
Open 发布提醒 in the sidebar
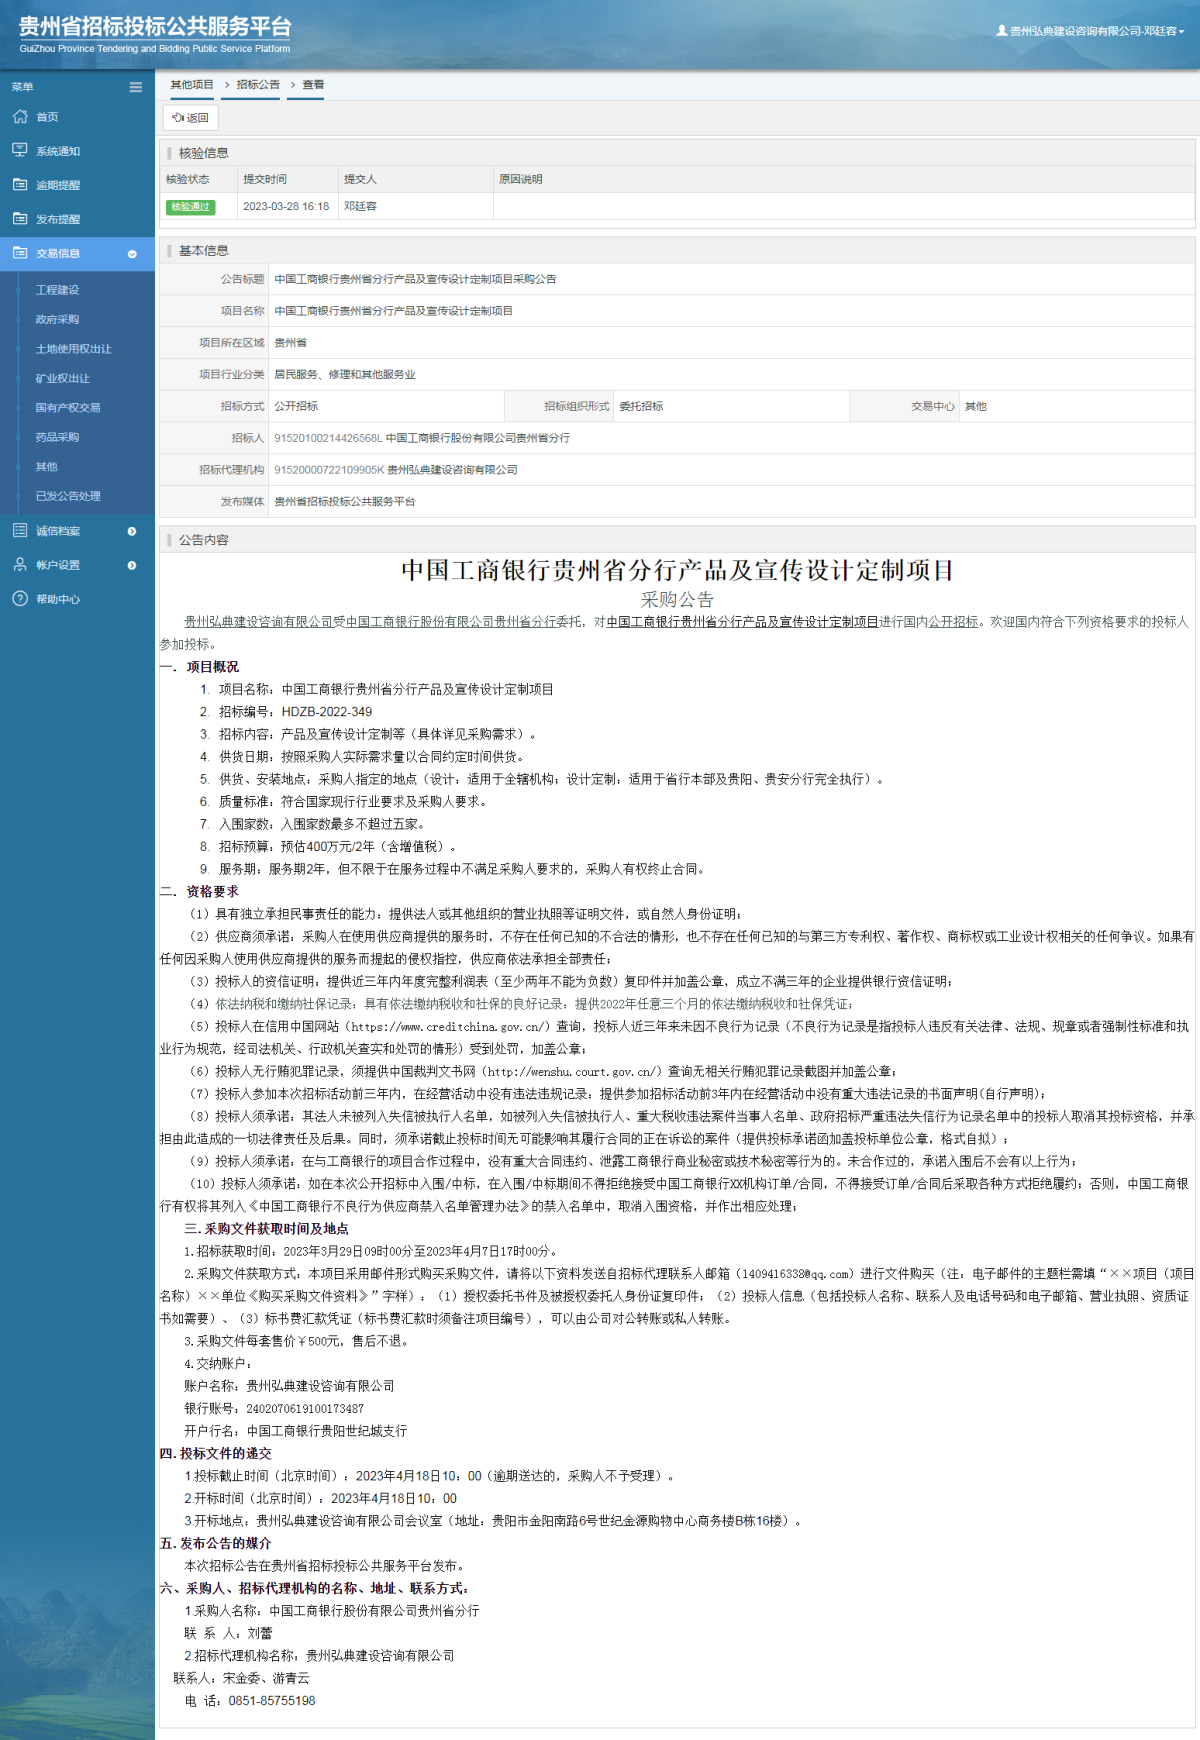(x=58, y=219)
